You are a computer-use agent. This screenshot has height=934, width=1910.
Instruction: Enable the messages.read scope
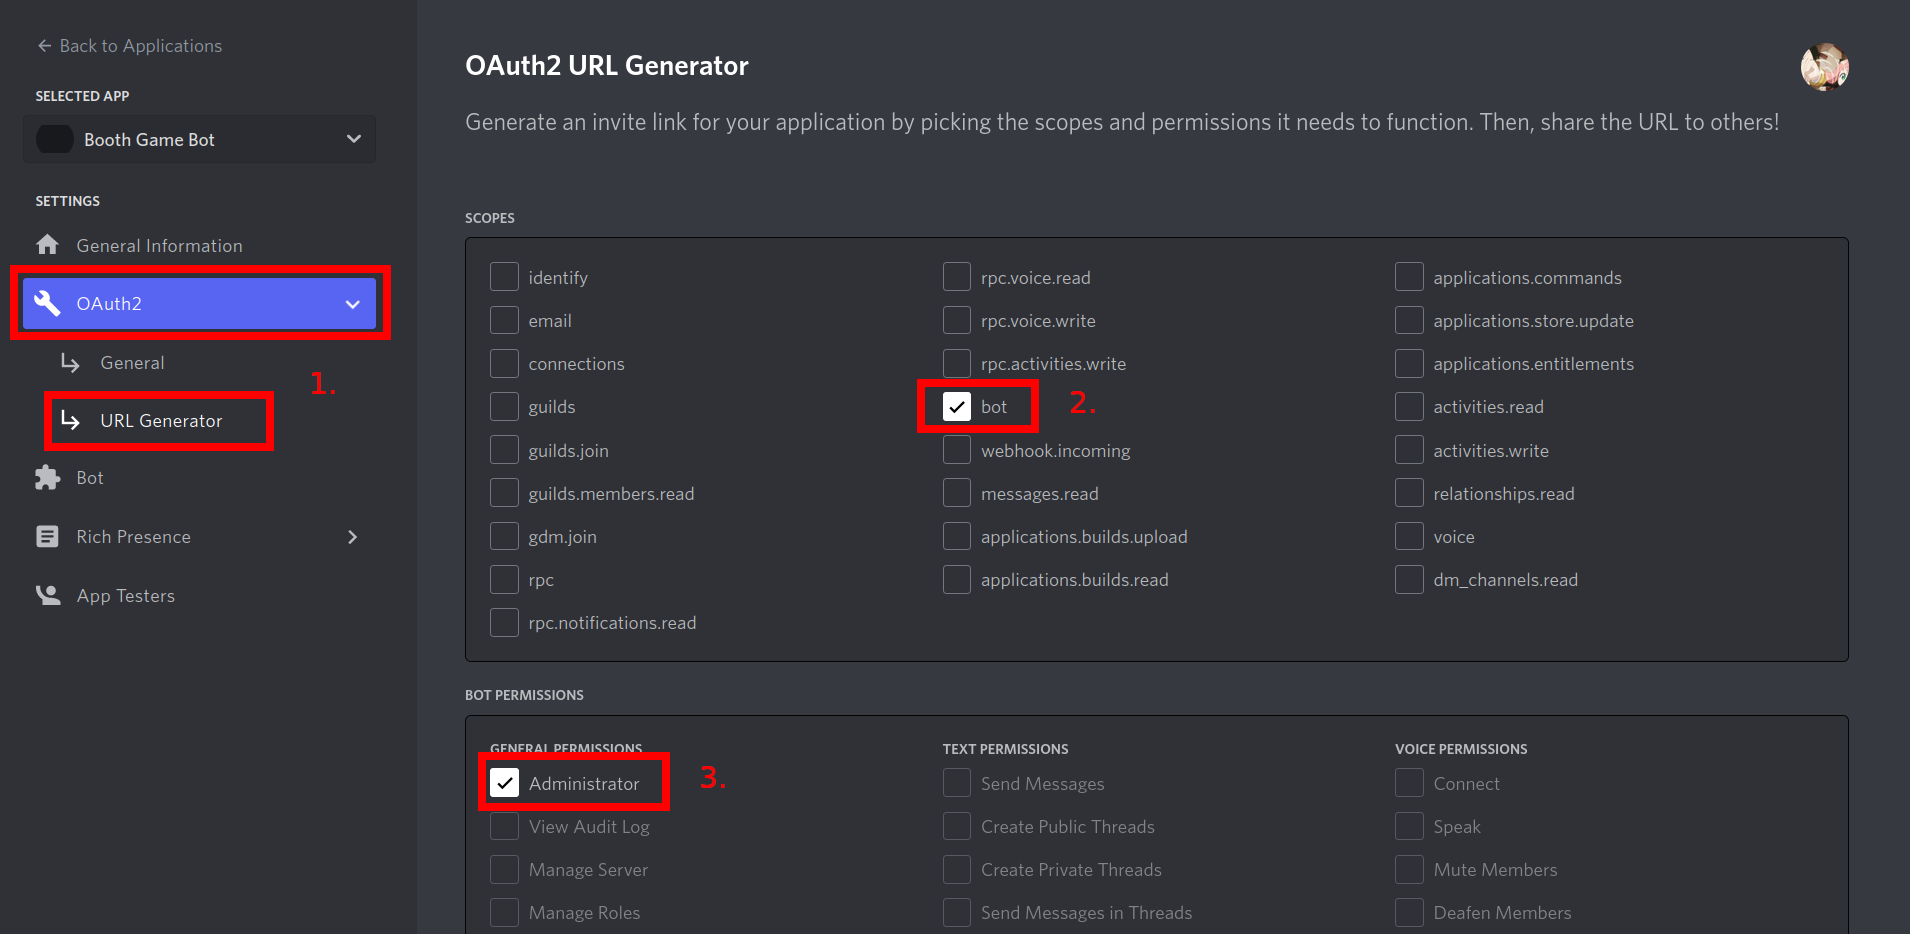[x=957, y=493]
